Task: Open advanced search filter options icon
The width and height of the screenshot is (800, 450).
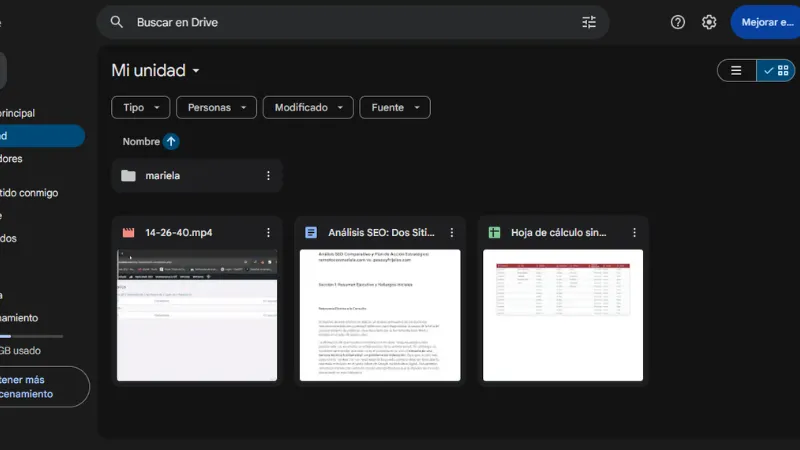Action: tap(589, 22)
